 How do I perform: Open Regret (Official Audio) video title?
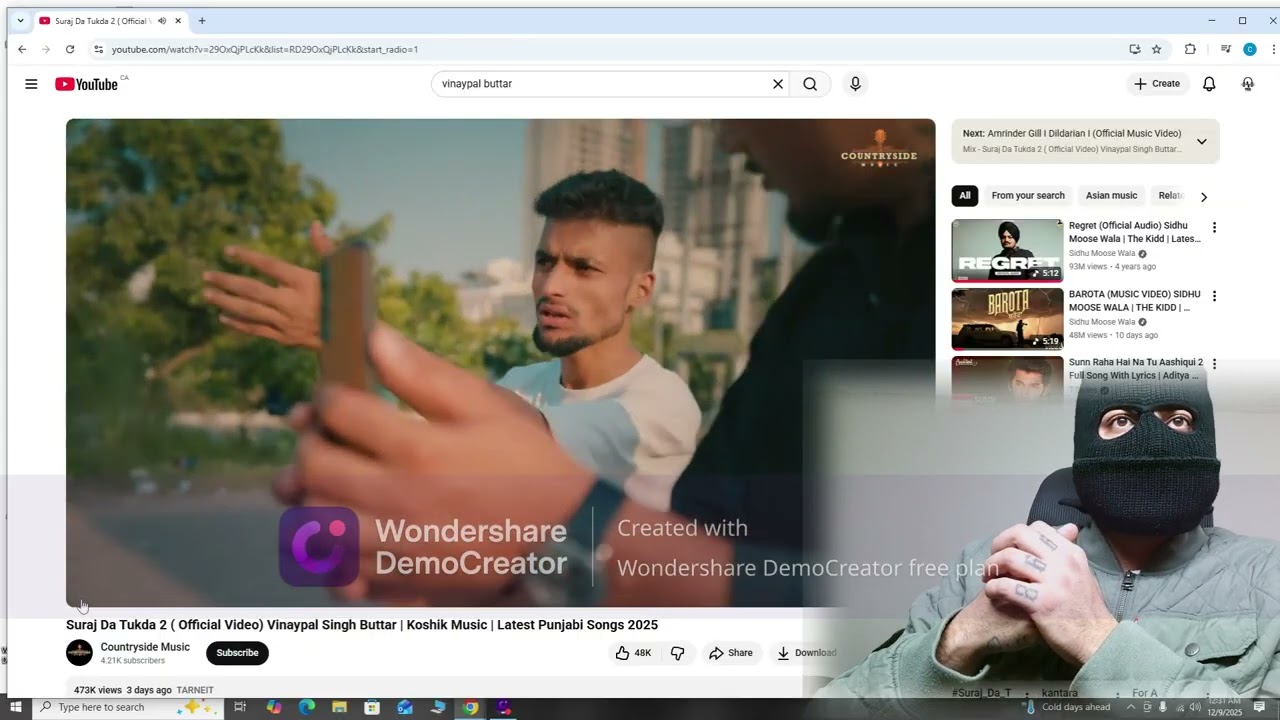point(1135,232)
